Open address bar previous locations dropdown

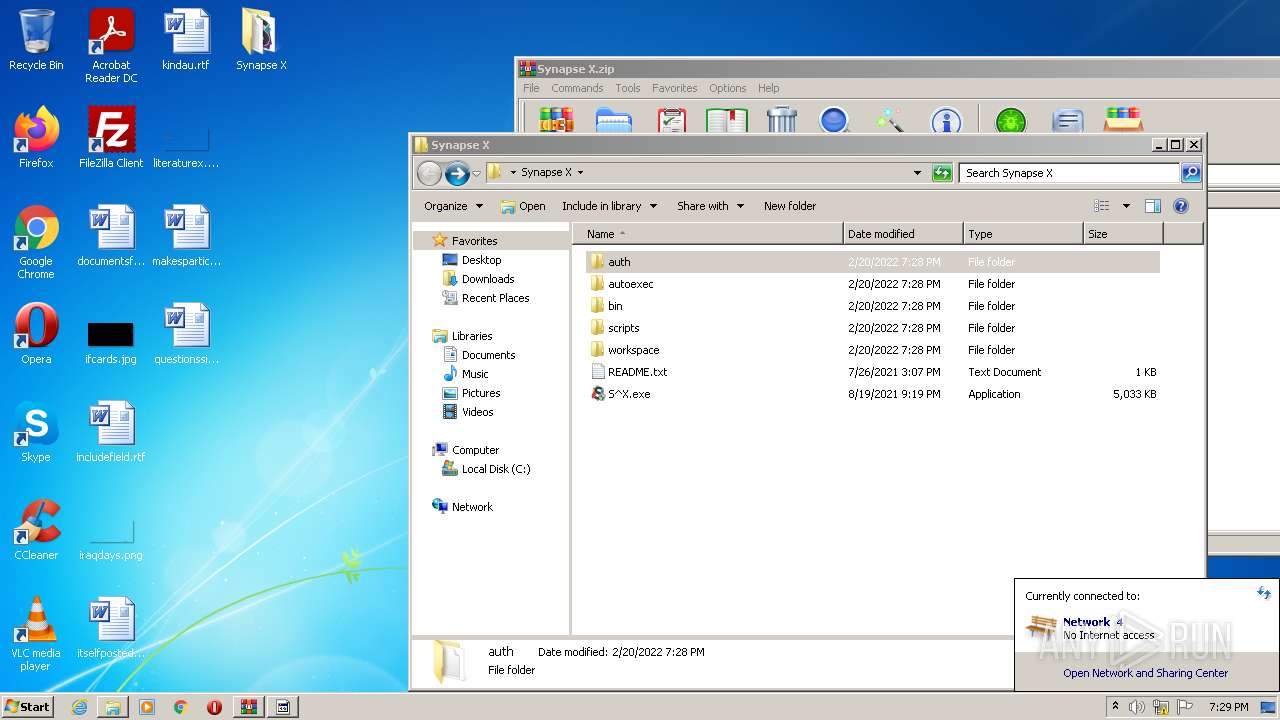pos(917,173)
